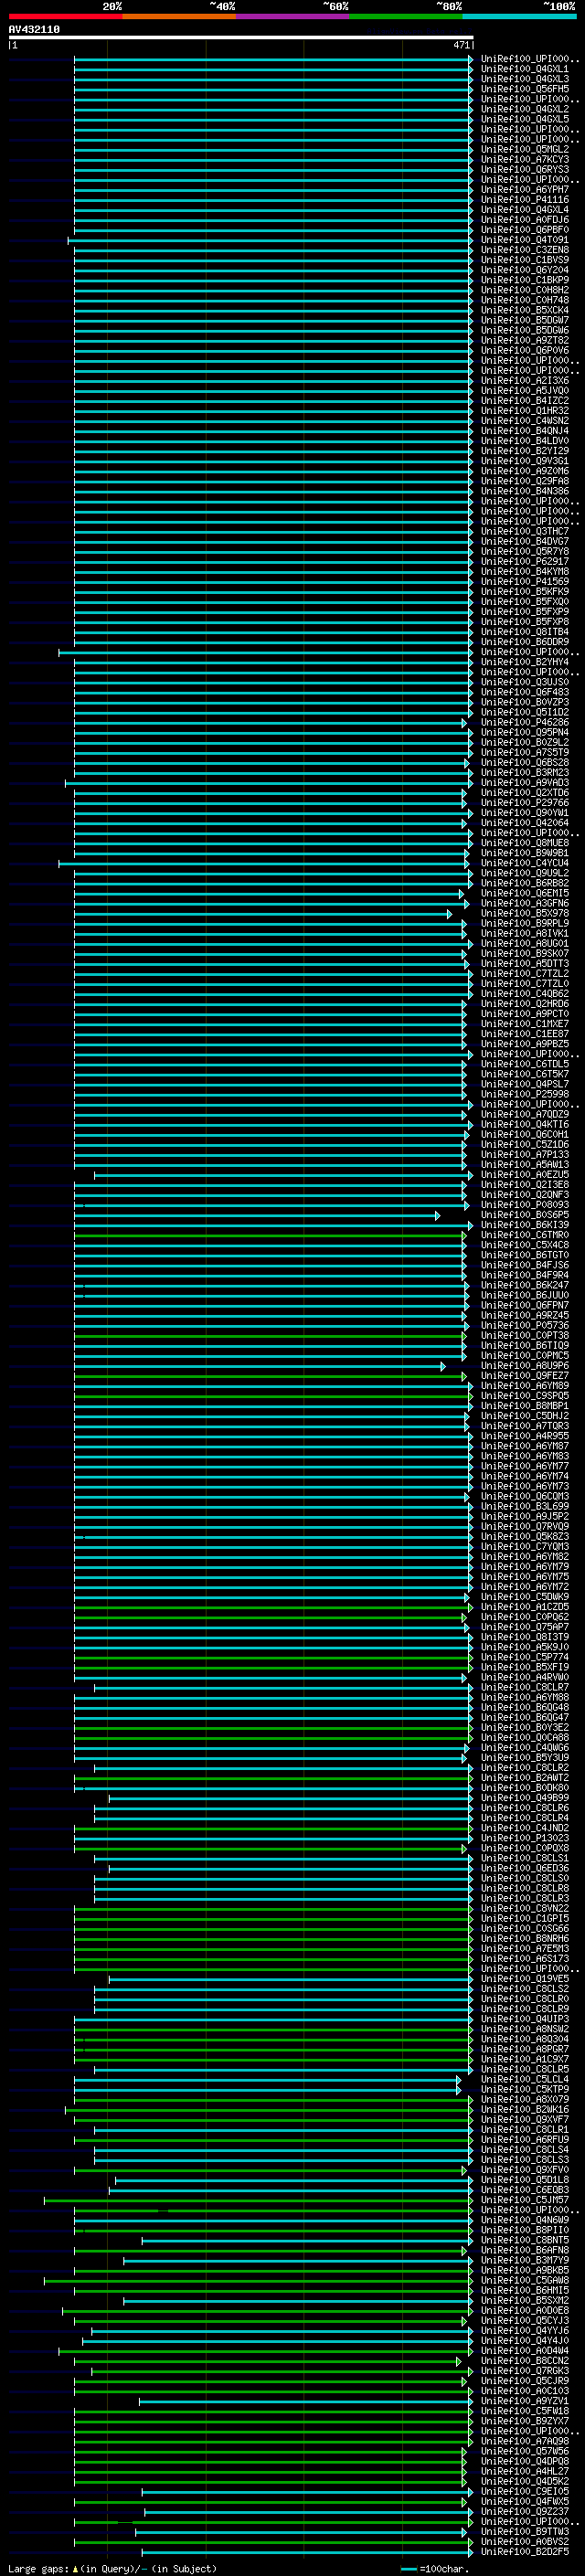Select the UniRef100_A0FDJ6 label

(525, 220)
